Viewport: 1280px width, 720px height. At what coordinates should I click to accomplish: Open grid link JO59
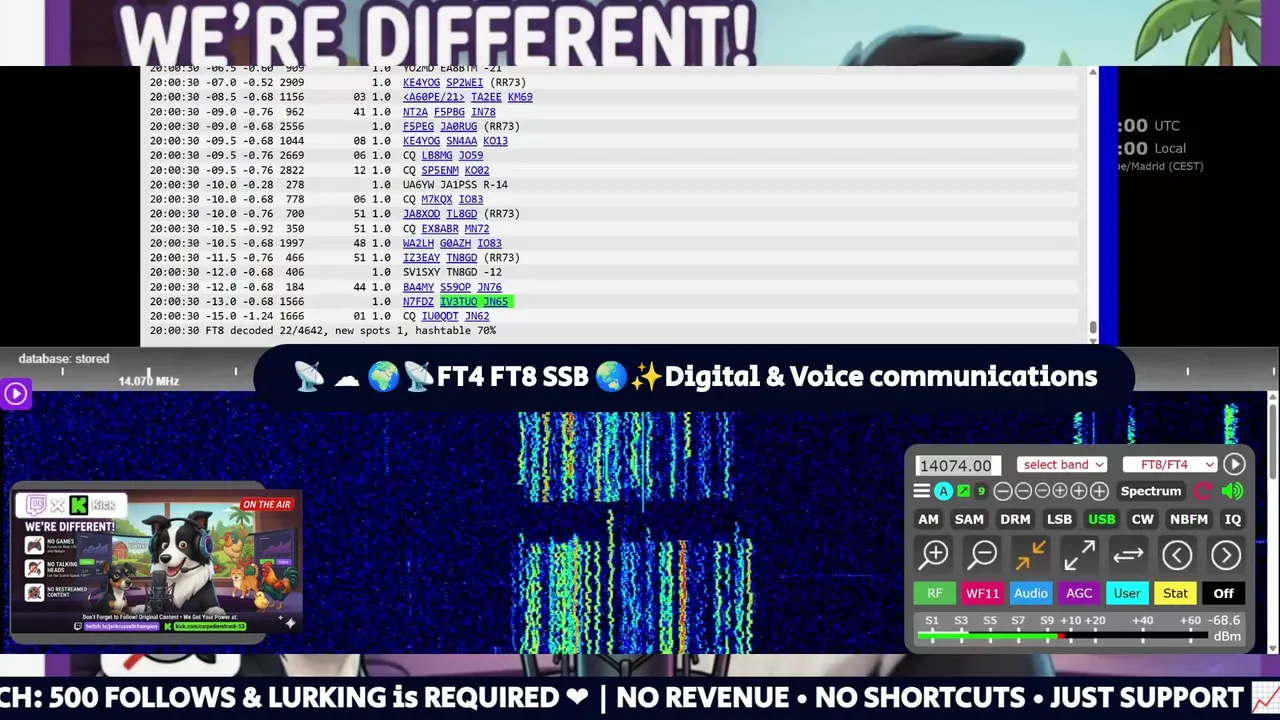point(470,155)
